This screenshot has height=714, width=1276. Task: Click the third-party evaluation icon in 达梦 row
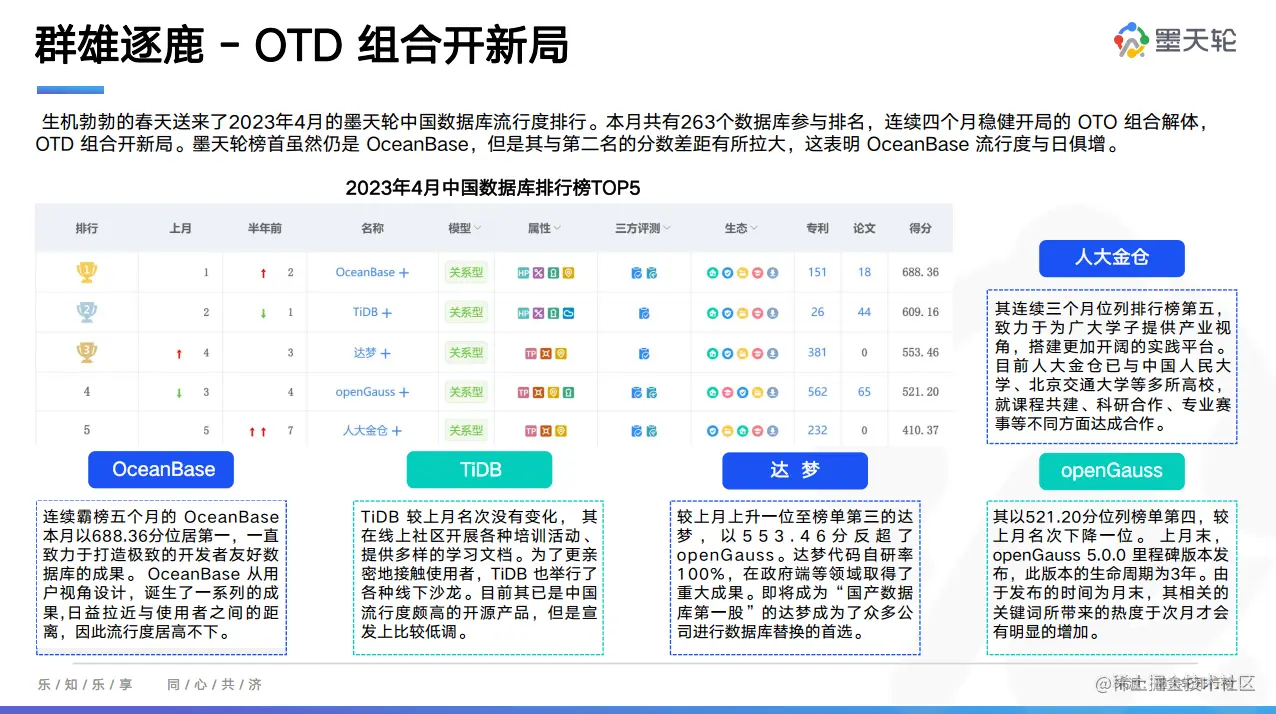pos(644,354)
